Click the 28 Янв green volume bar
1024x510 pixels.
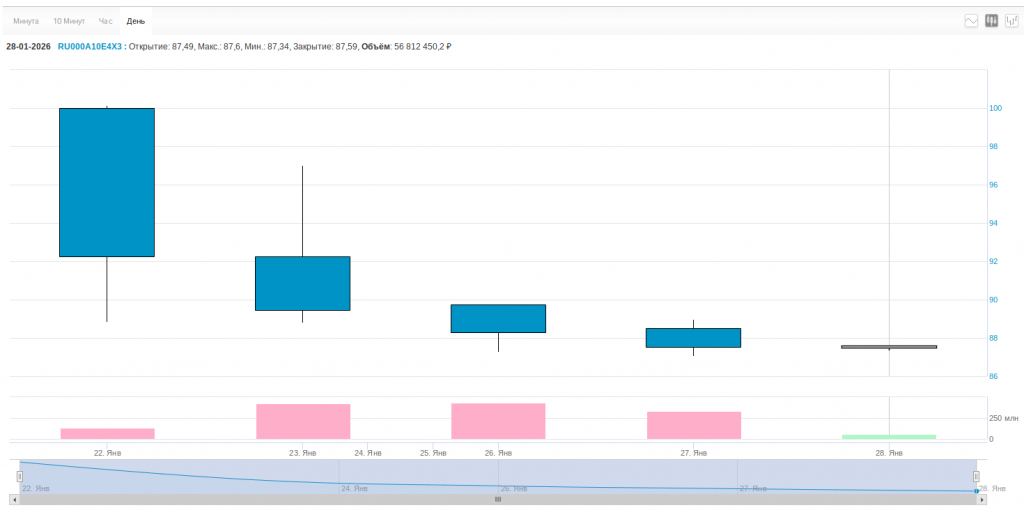tap(889, 436)
